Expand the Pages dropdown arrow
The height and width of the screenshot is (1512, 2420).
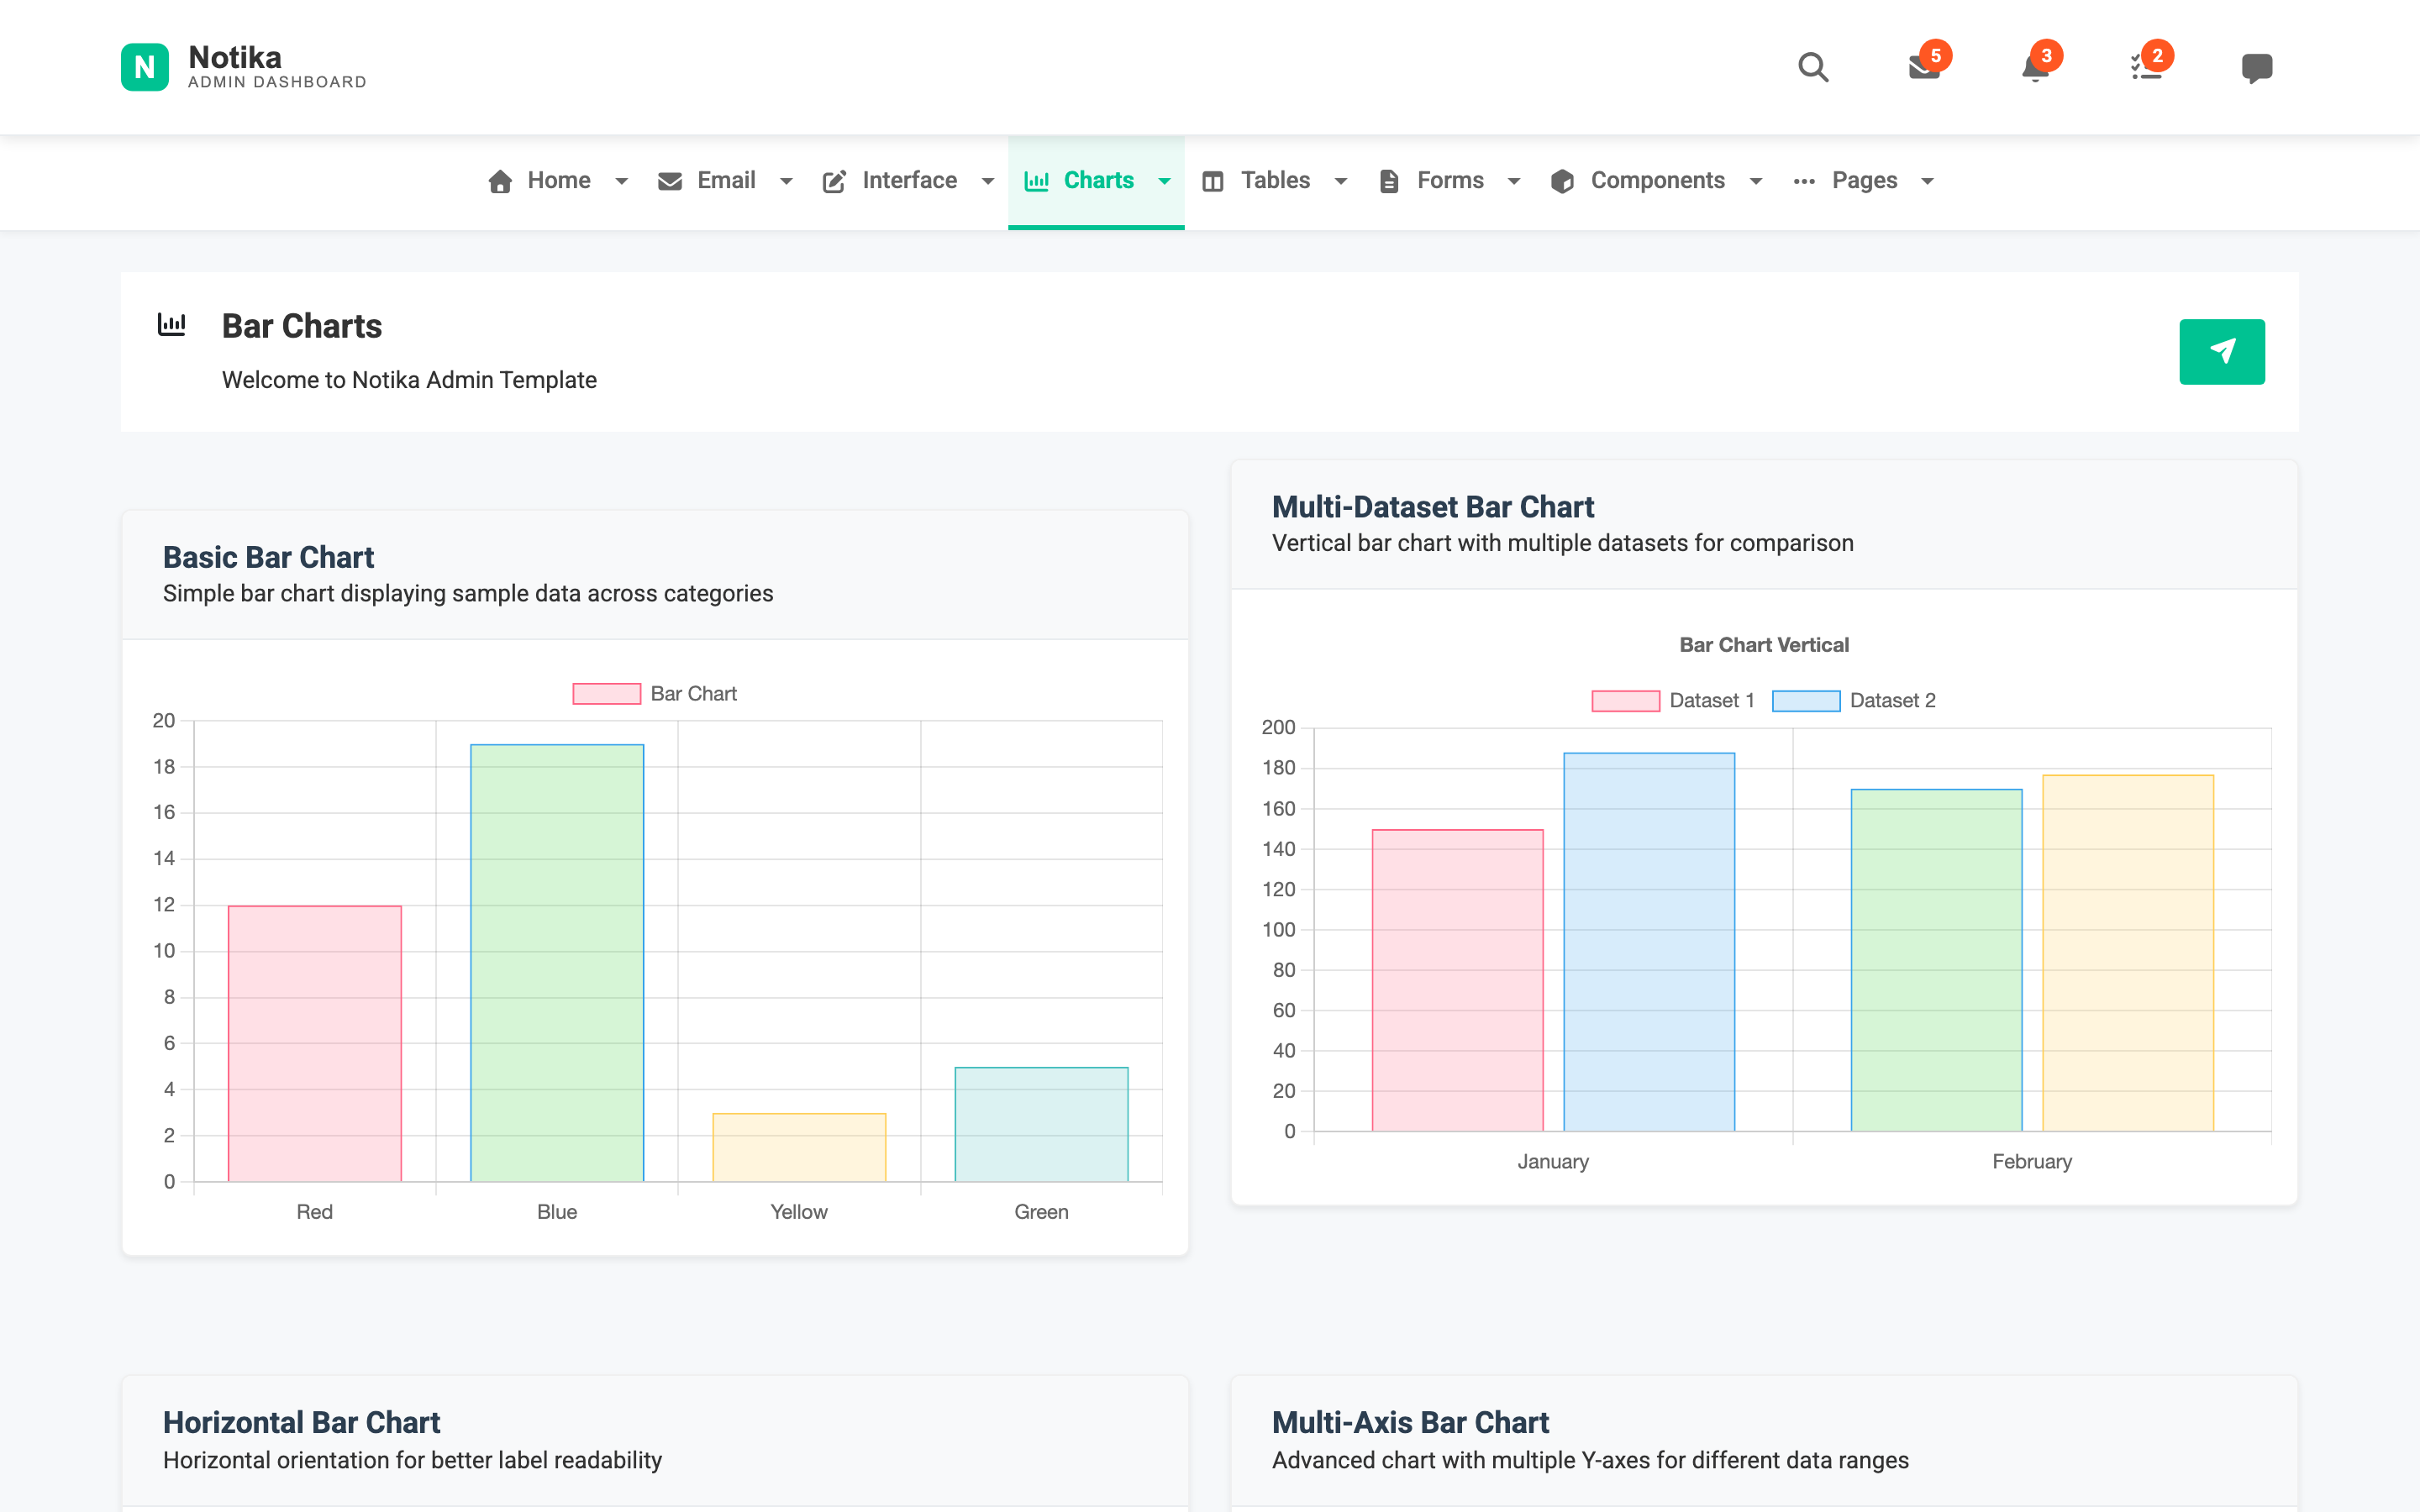click(x=1927, y=181)
